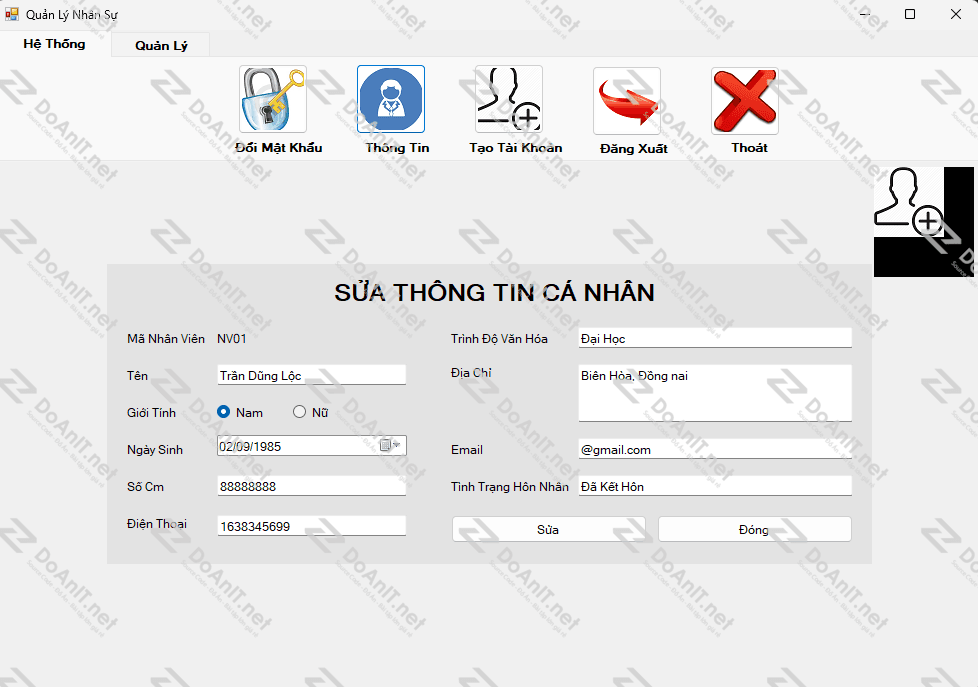Click the Tạo Tài Khoản add-user icon
Viewport: 978px width, 687px height.
[x=509, y=99]
